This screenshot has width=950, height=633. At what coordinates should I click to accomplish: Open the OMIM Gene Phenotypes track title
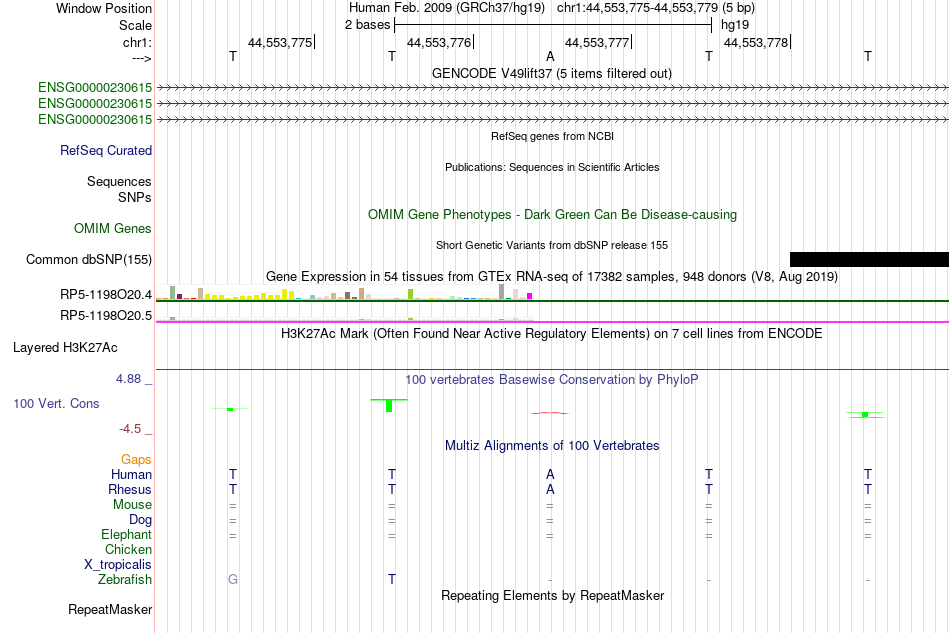tap(552, 214)
